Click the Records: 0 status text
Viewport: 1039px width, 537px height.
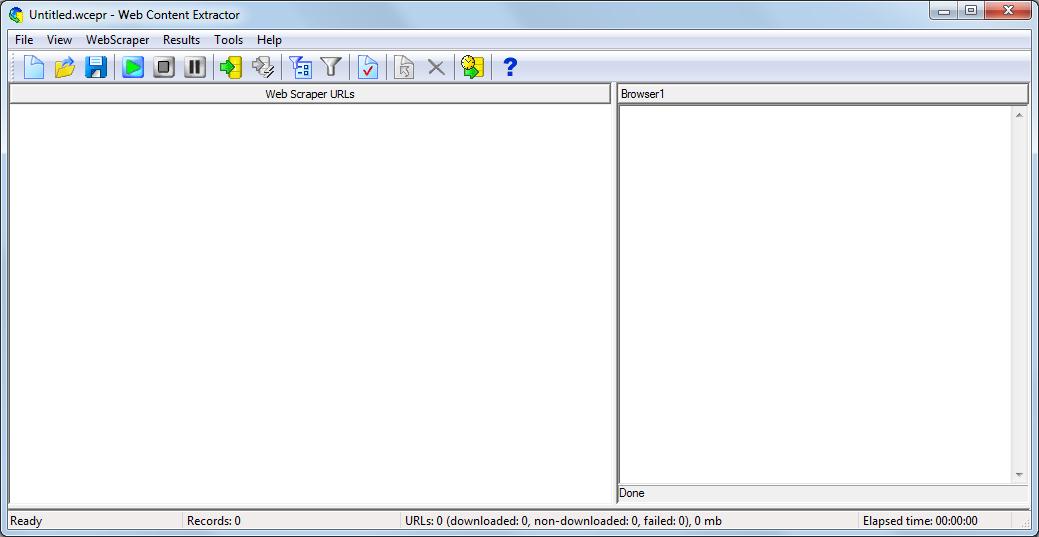(214, 521)
